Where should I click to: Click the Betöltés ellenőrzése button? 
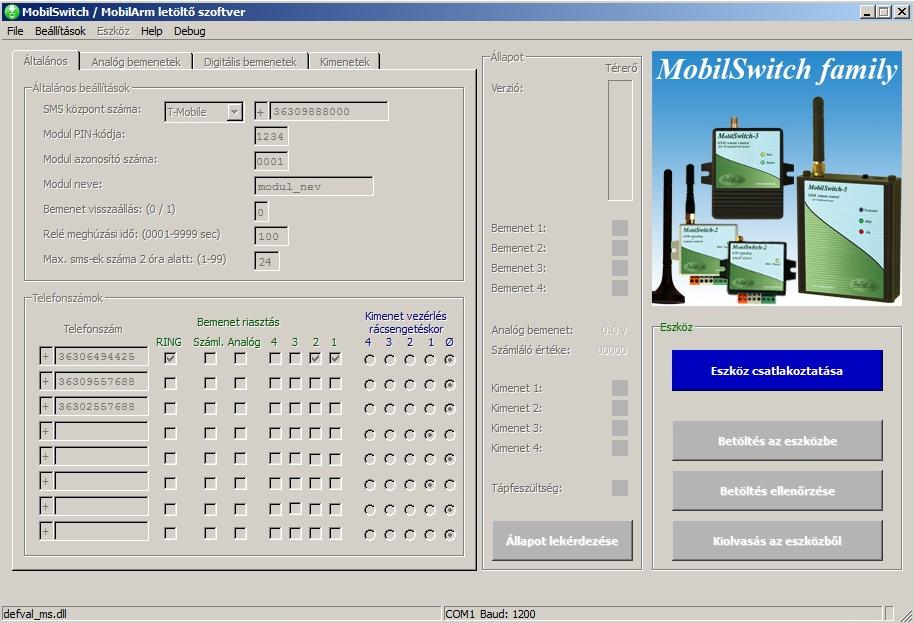(777, 491)
